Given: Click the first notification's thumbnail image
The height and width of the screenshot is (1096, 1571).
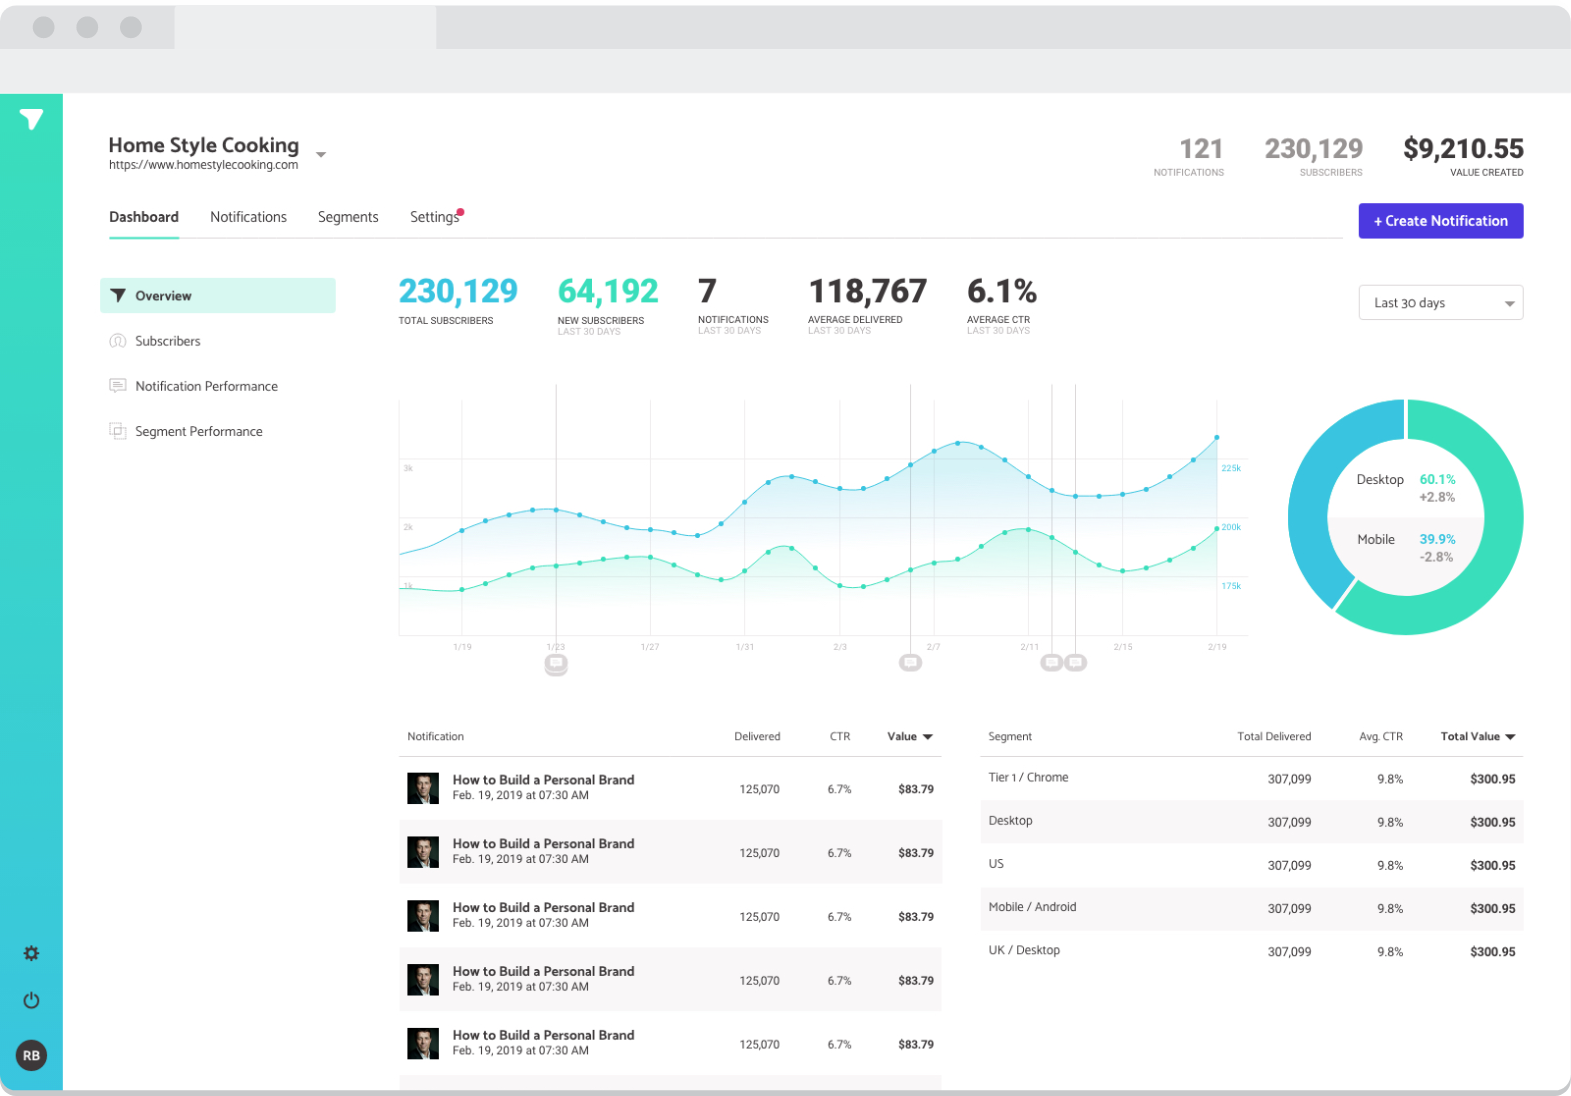Looking at the screenshot, I should click(423, 788).
